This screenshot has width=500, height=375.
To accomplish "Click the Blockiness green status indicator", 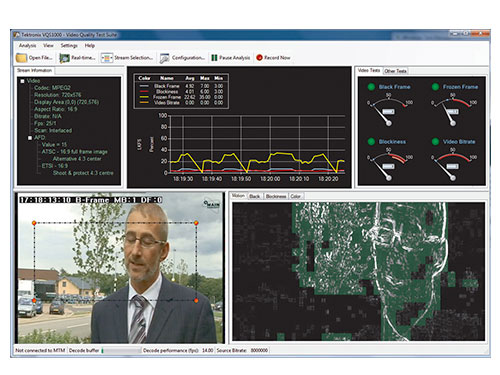I will coord(371,142).
